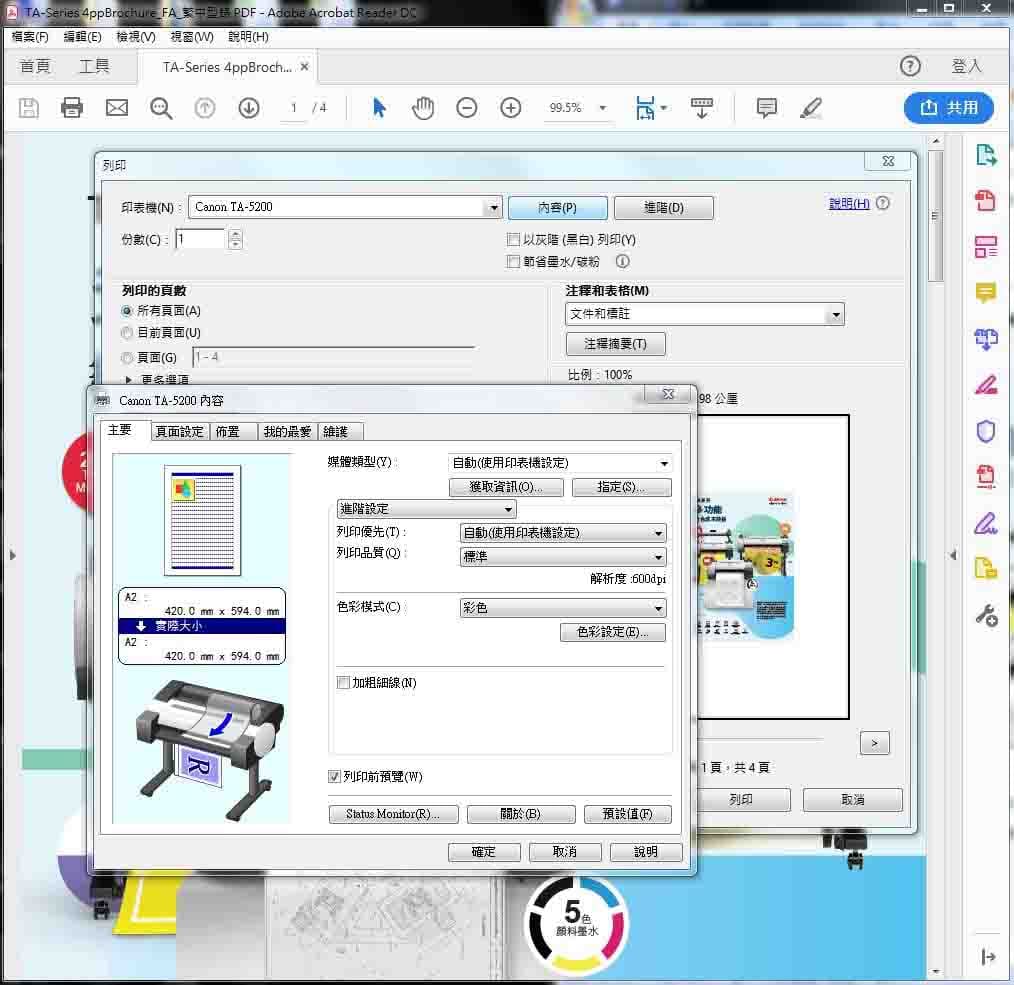Enable print in grayscale checkbox

pyautogui.click(x=513, y=240)
